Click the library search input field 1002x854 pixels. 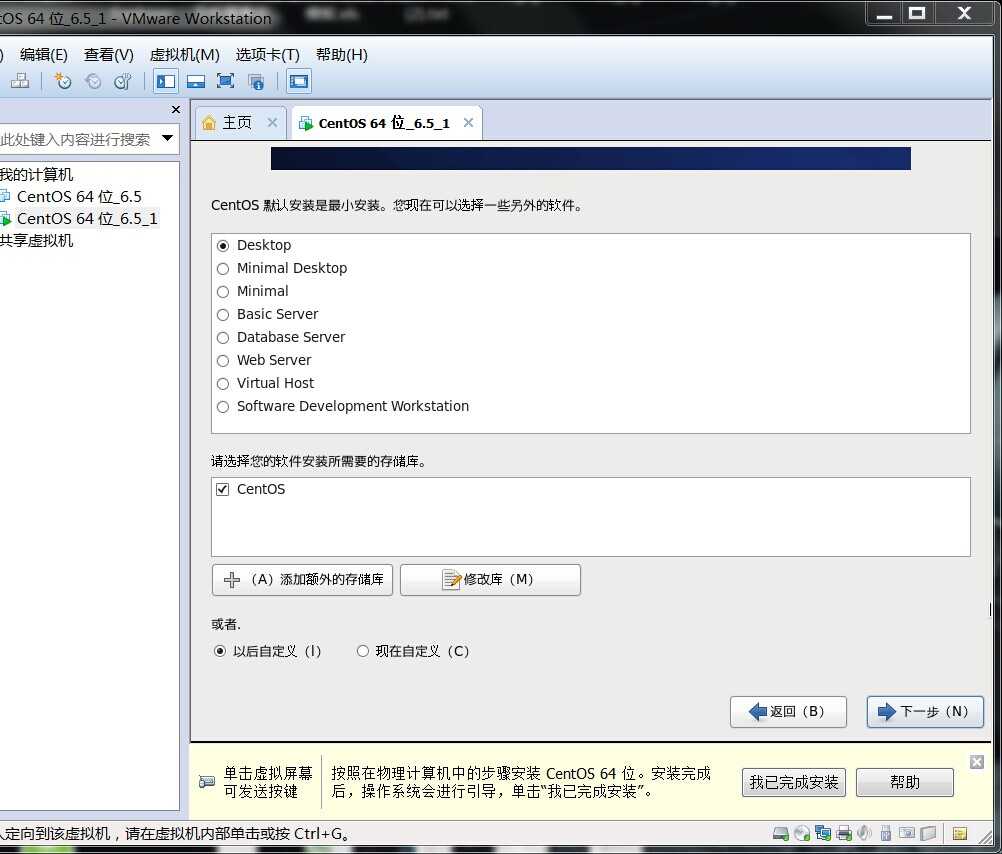tap(79, 139)
